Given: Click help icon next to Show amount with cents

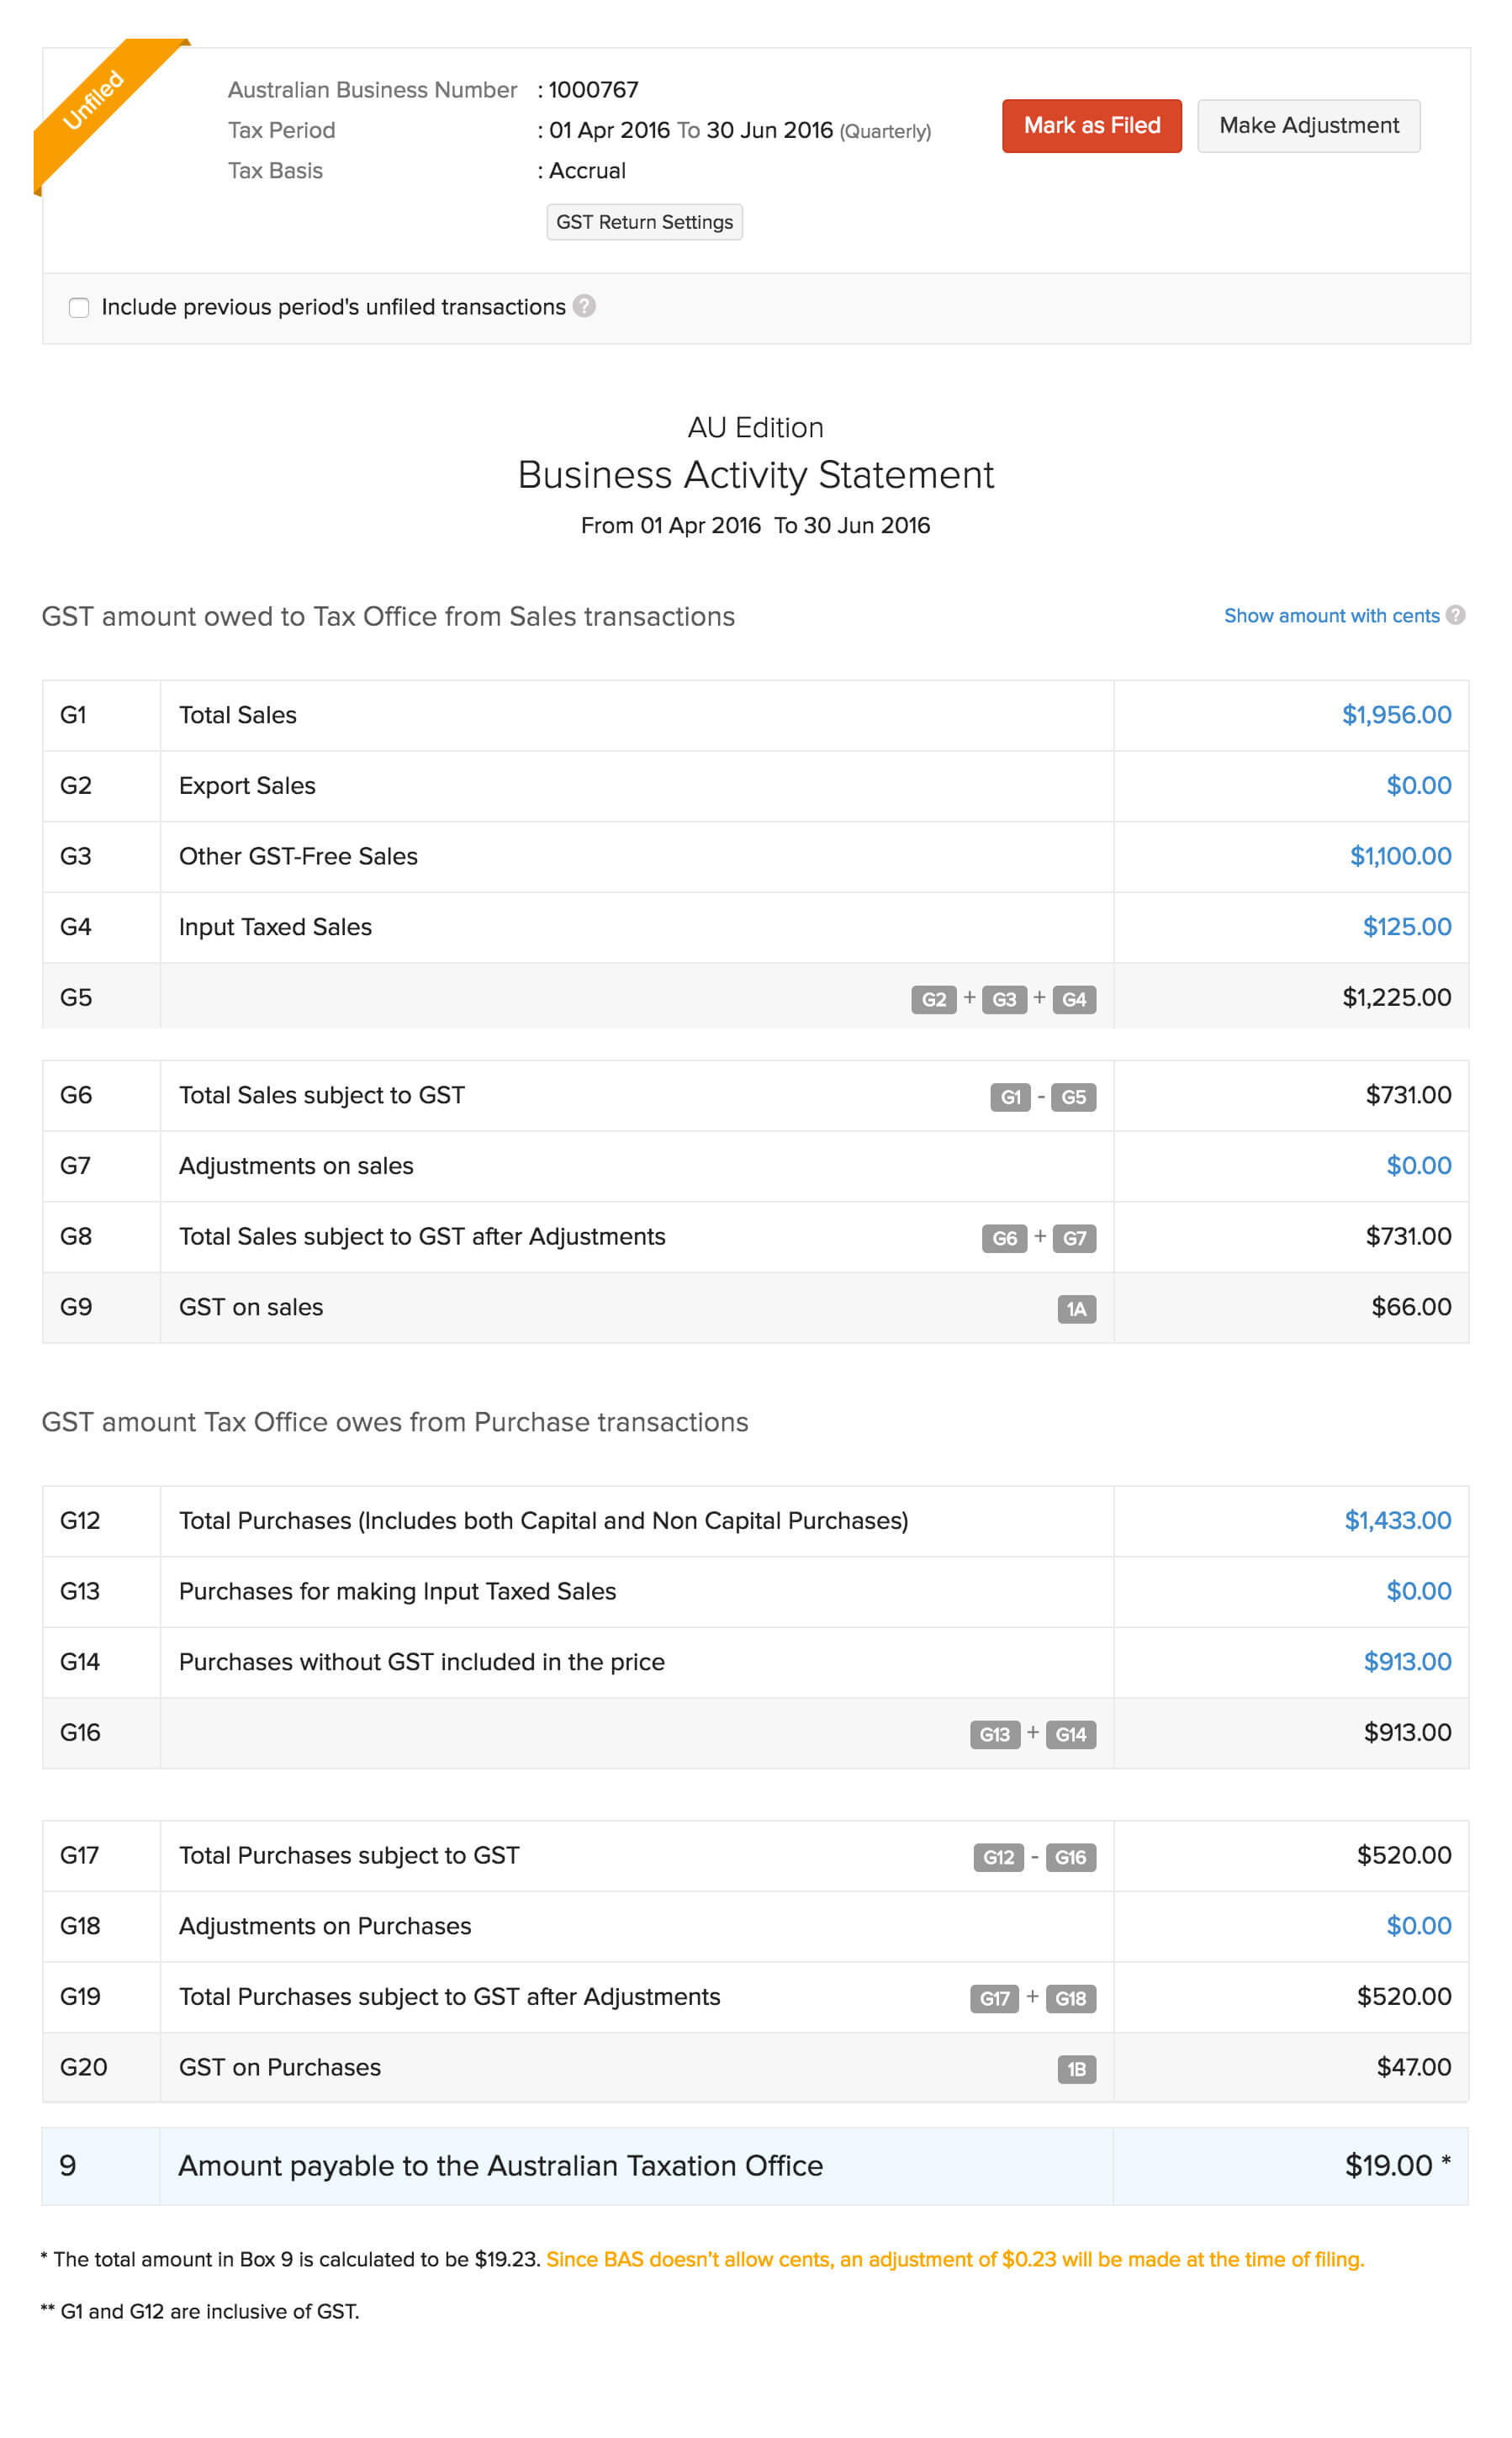Looking at the screenshot, I should [x=1456, y=615].
